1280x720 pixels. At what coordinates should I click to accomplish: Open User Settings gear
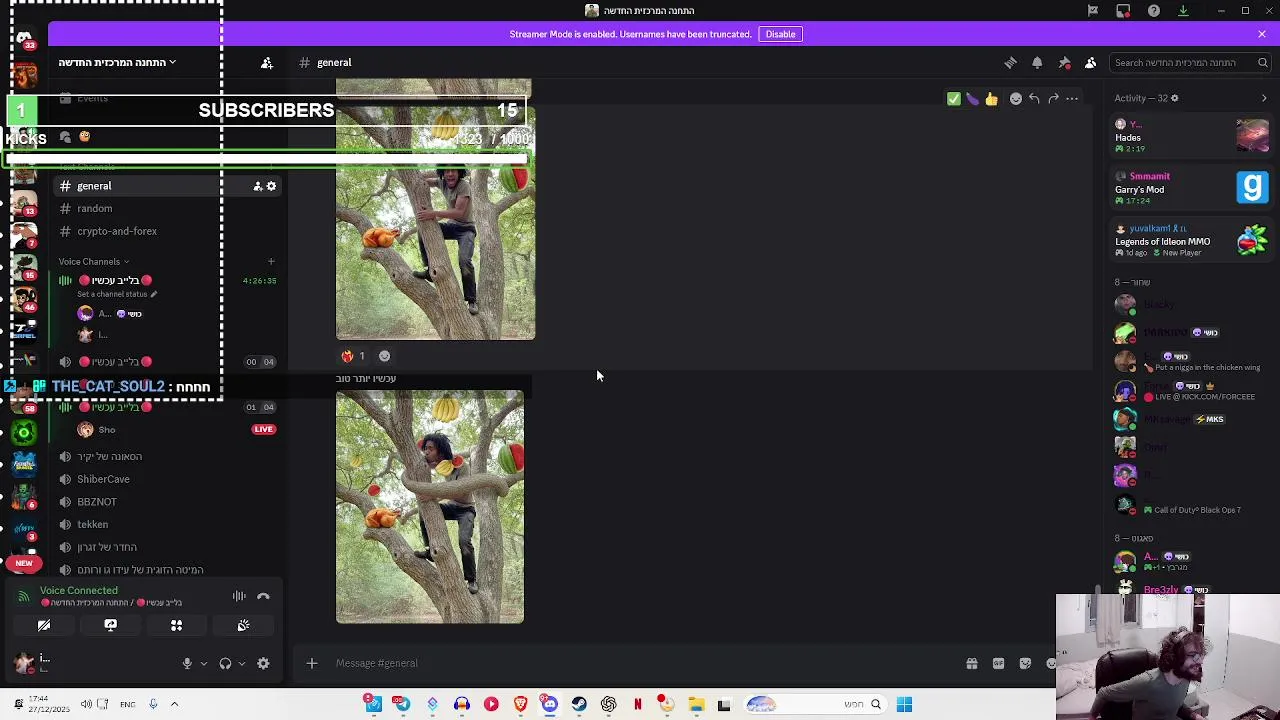pyautogui.click(x=263, y=664)
